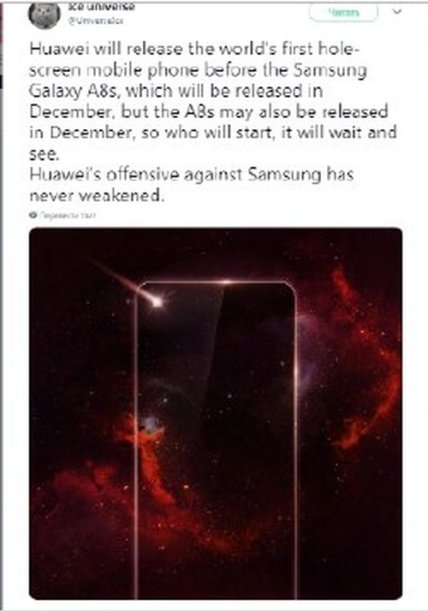
Task: Click the 'December, but the A8s may' line
Action: pyautogui.click(x=209, y=112)
